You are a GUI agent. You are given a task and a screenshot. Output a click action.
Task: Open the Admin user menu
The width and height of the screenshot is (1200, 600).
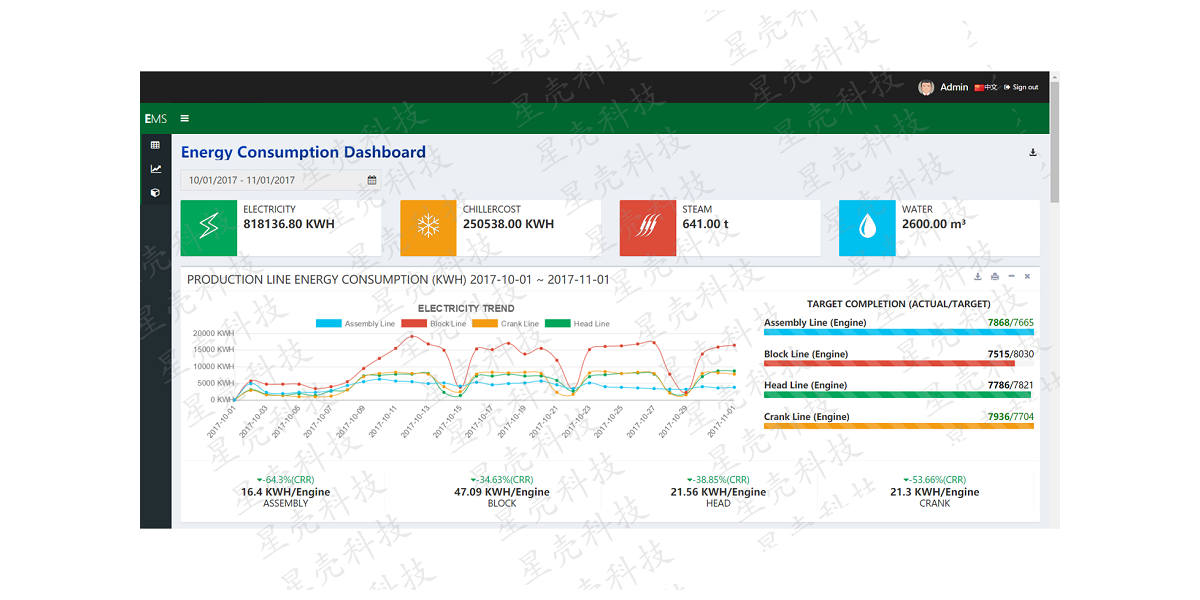[954, 87]
